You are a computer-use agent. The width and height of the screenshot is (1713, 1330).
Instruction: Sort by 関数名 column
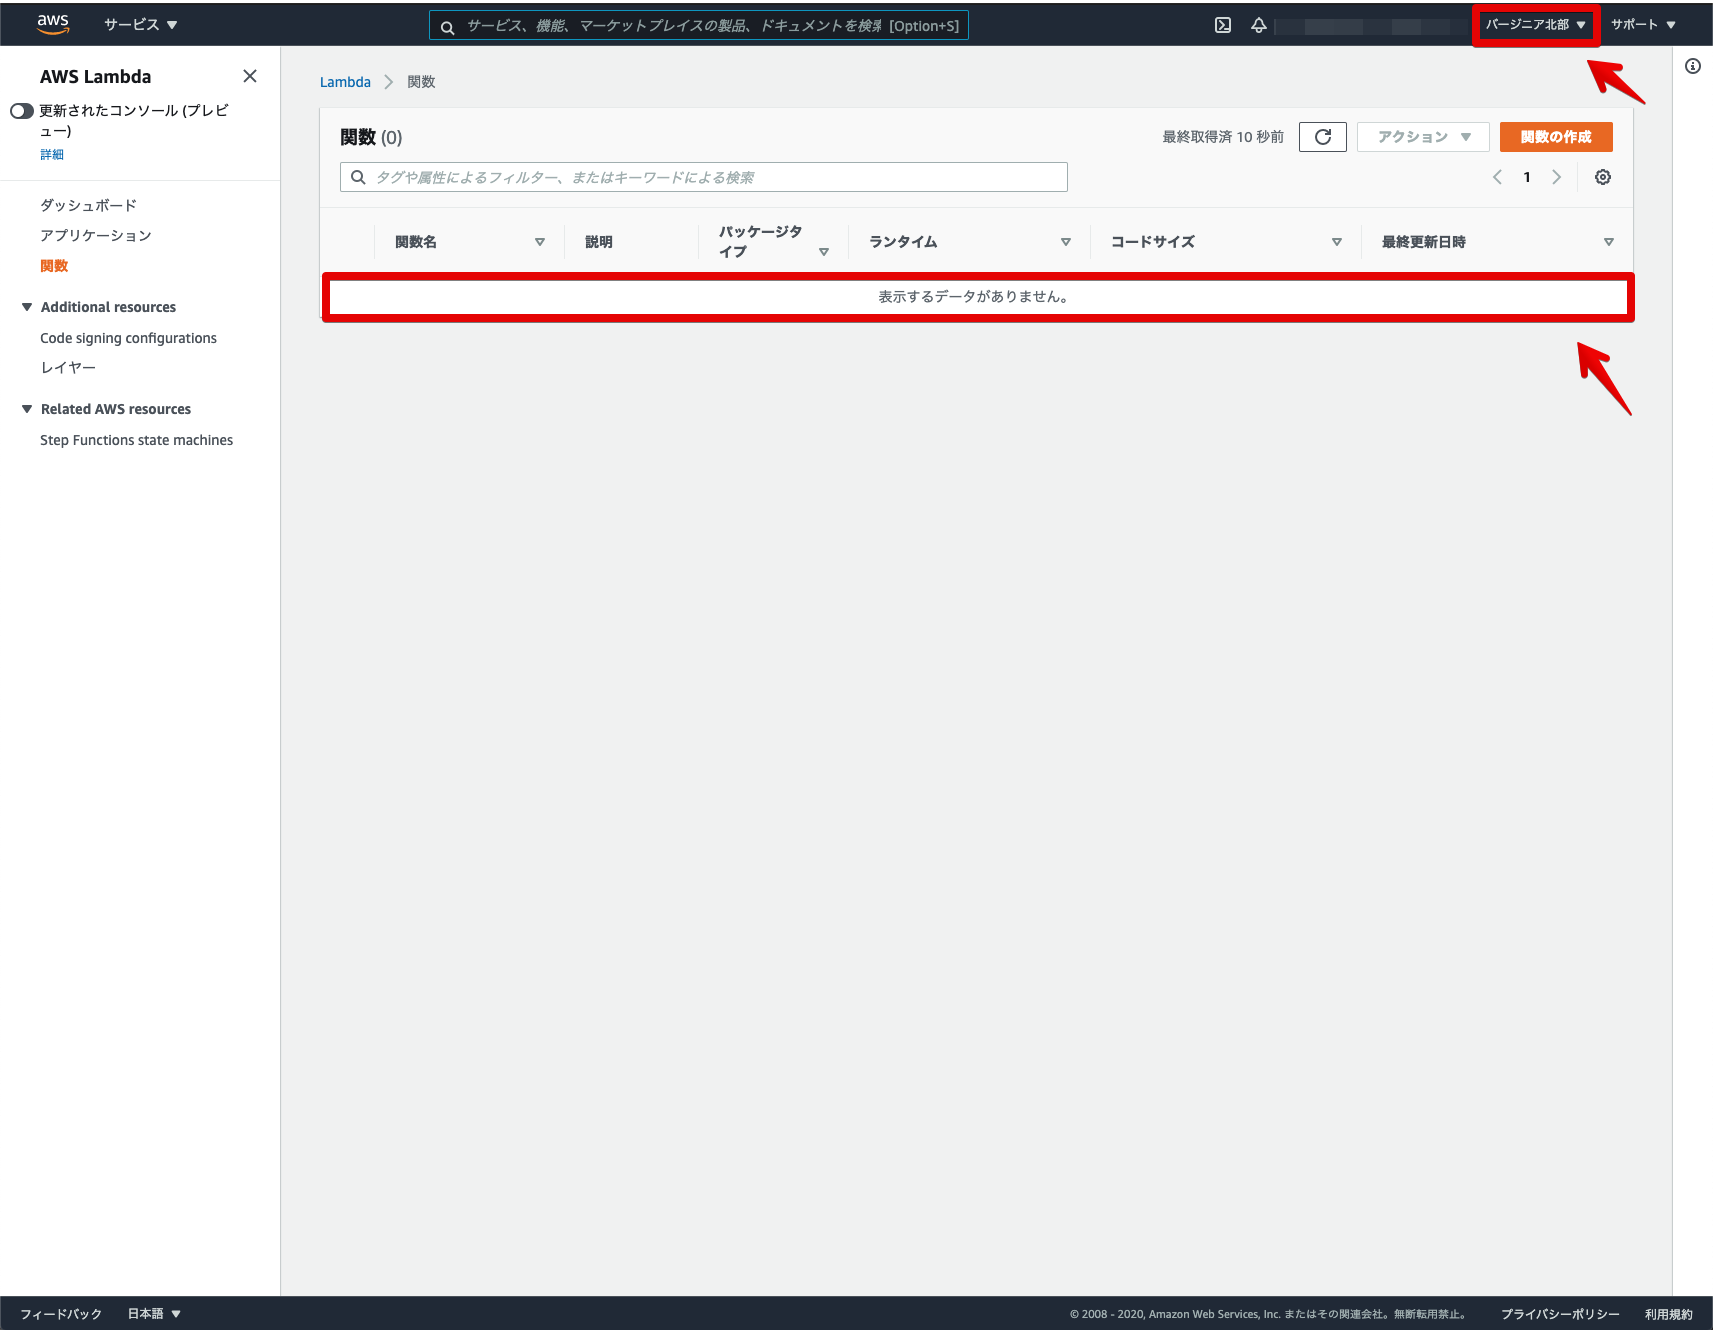coord(540,242)
